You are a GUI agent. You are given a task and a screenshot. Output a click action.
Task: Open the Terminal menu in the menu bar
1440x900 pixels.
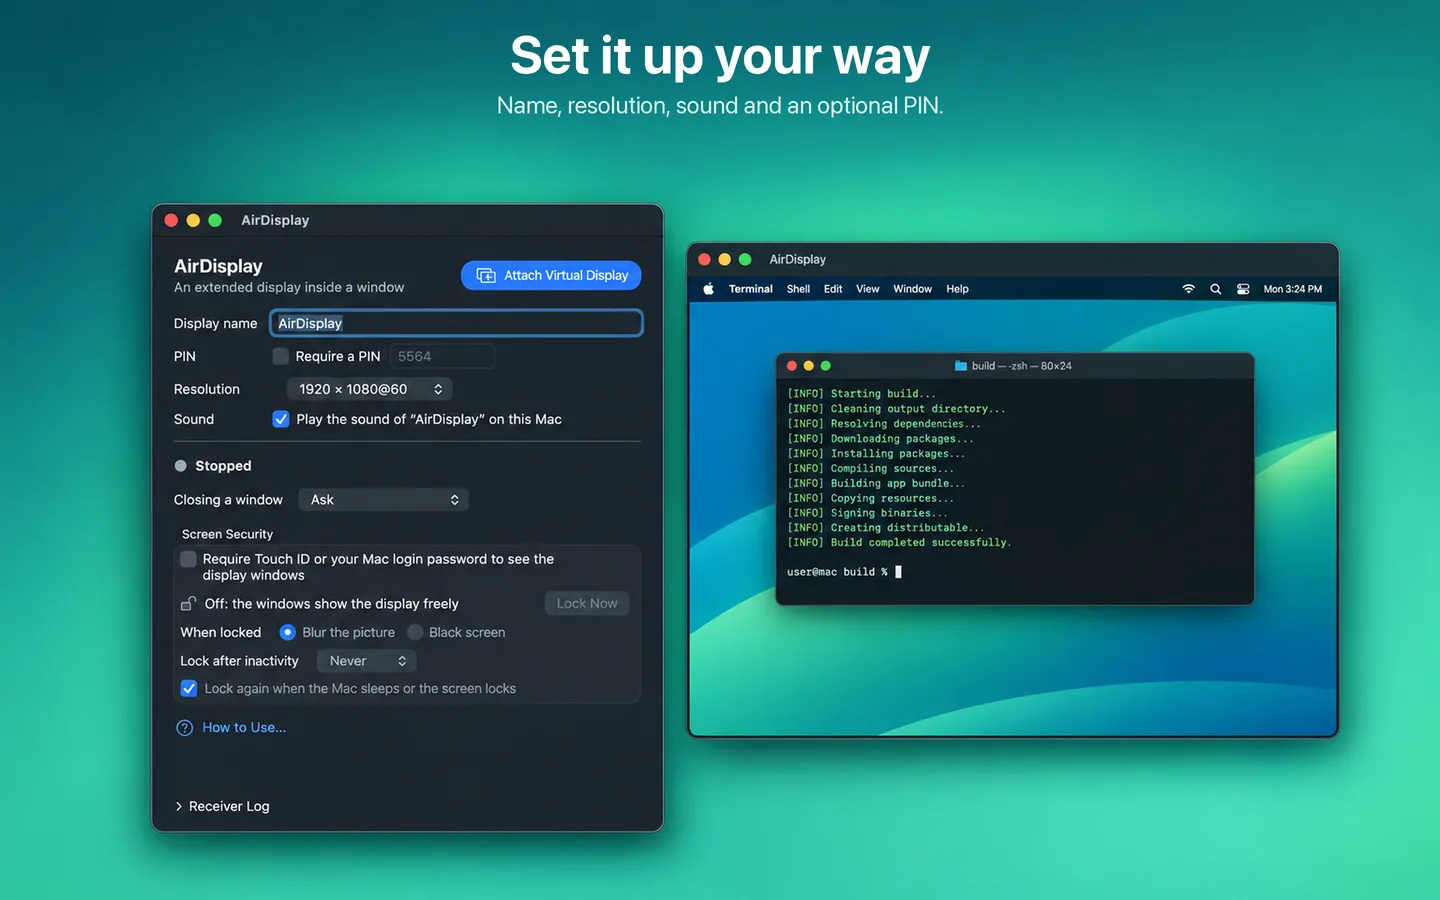(x=751, y=289)
